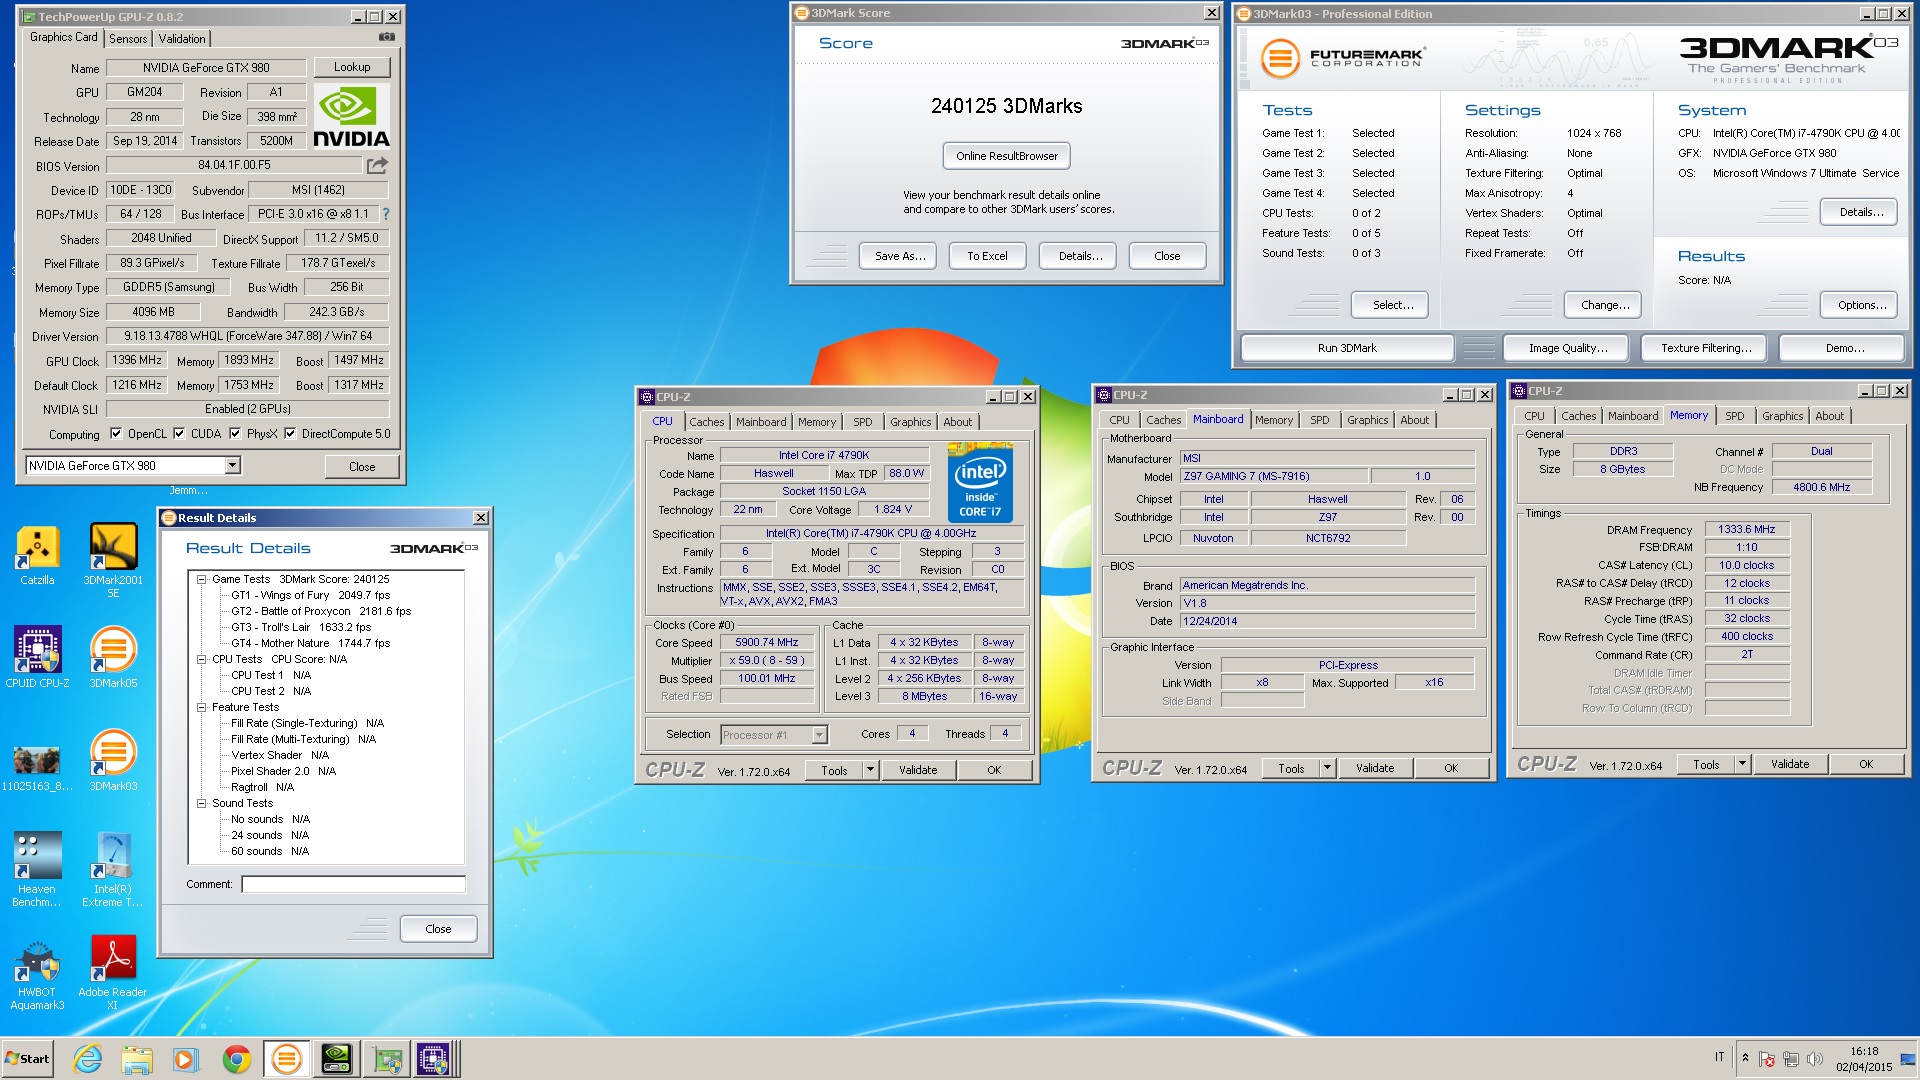Click the network tray icon
The height and width of the screenshot is (1080, 1920).
[x=1790, y=1059]
